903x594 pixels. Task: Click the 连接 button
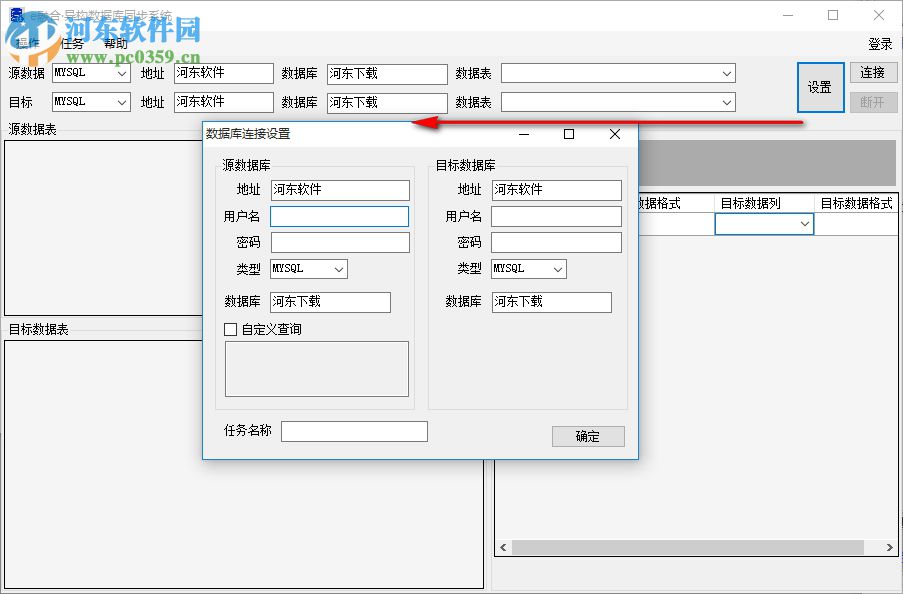[x=875, y=72]
